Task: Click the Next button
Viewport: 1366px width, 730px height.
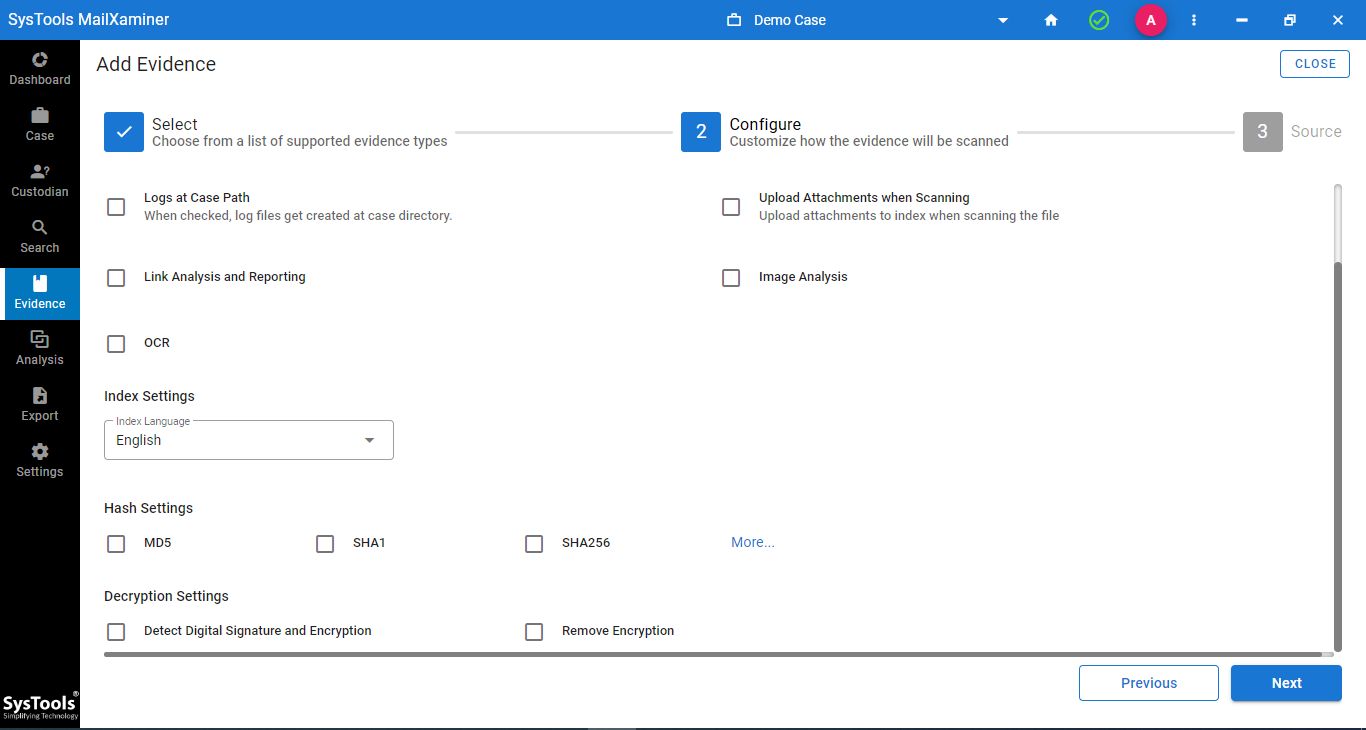Action: tap(1286, 683)
